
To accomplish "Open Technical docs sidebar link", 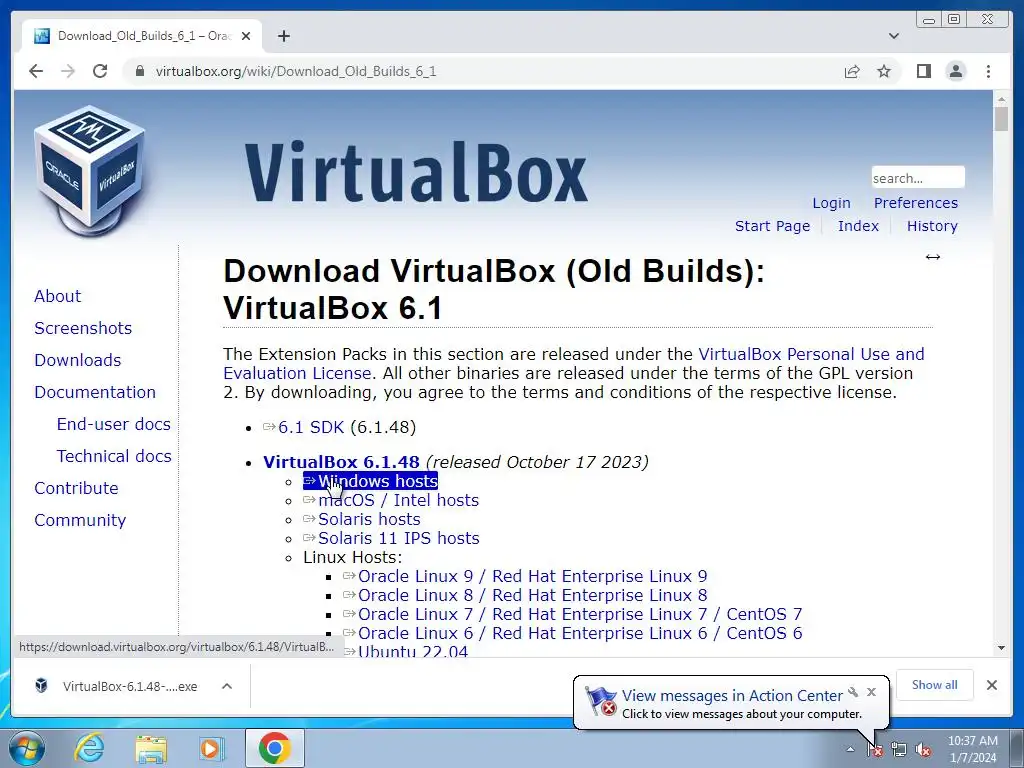I will pos(114,456).
